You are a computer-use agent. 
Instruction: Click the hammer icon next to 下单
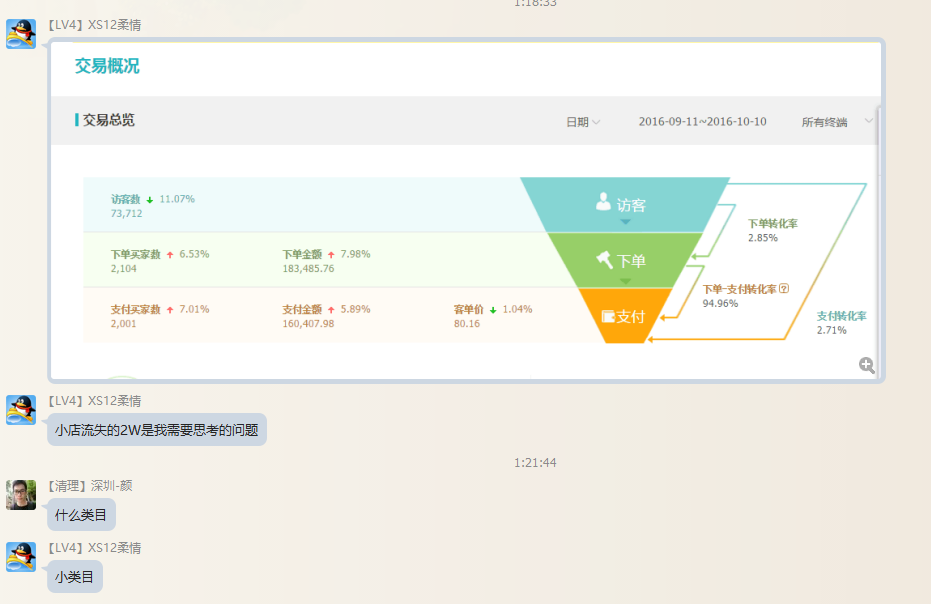[x=604, y=260]
